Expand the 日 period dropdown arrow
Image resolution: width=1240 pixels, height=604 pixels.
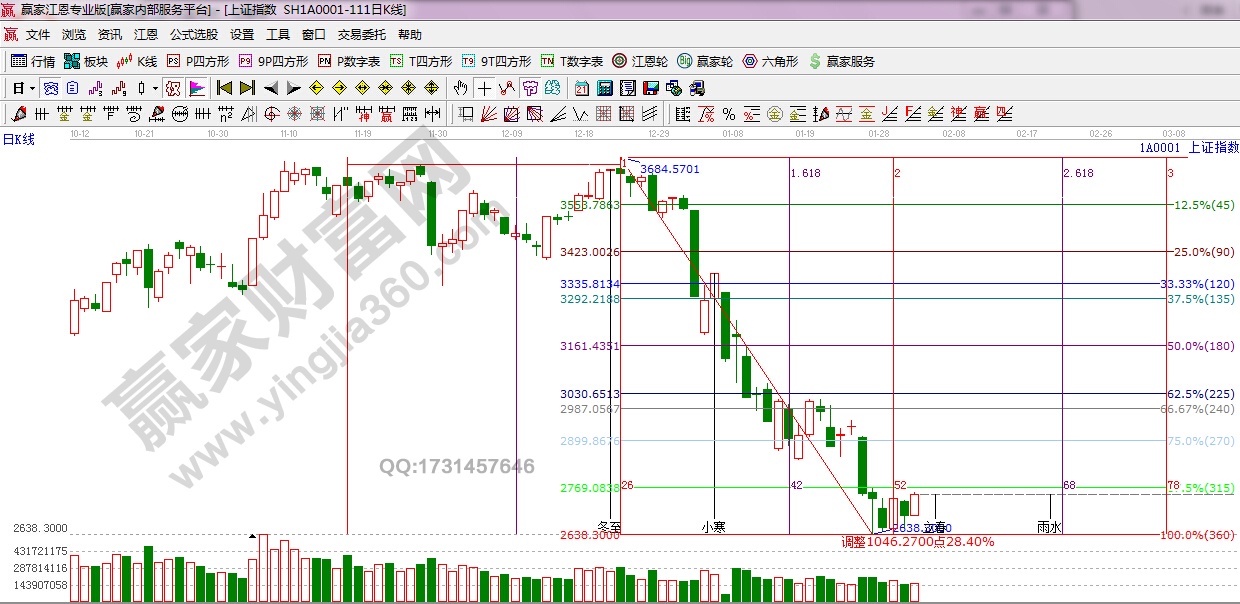[33, 88]
